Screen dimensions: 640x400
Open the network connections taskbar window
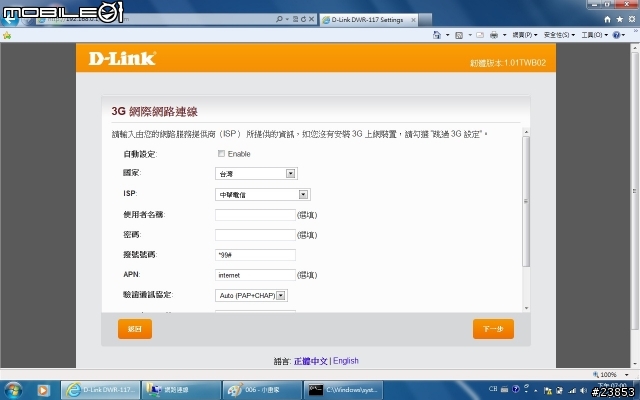tap(181, 390)
